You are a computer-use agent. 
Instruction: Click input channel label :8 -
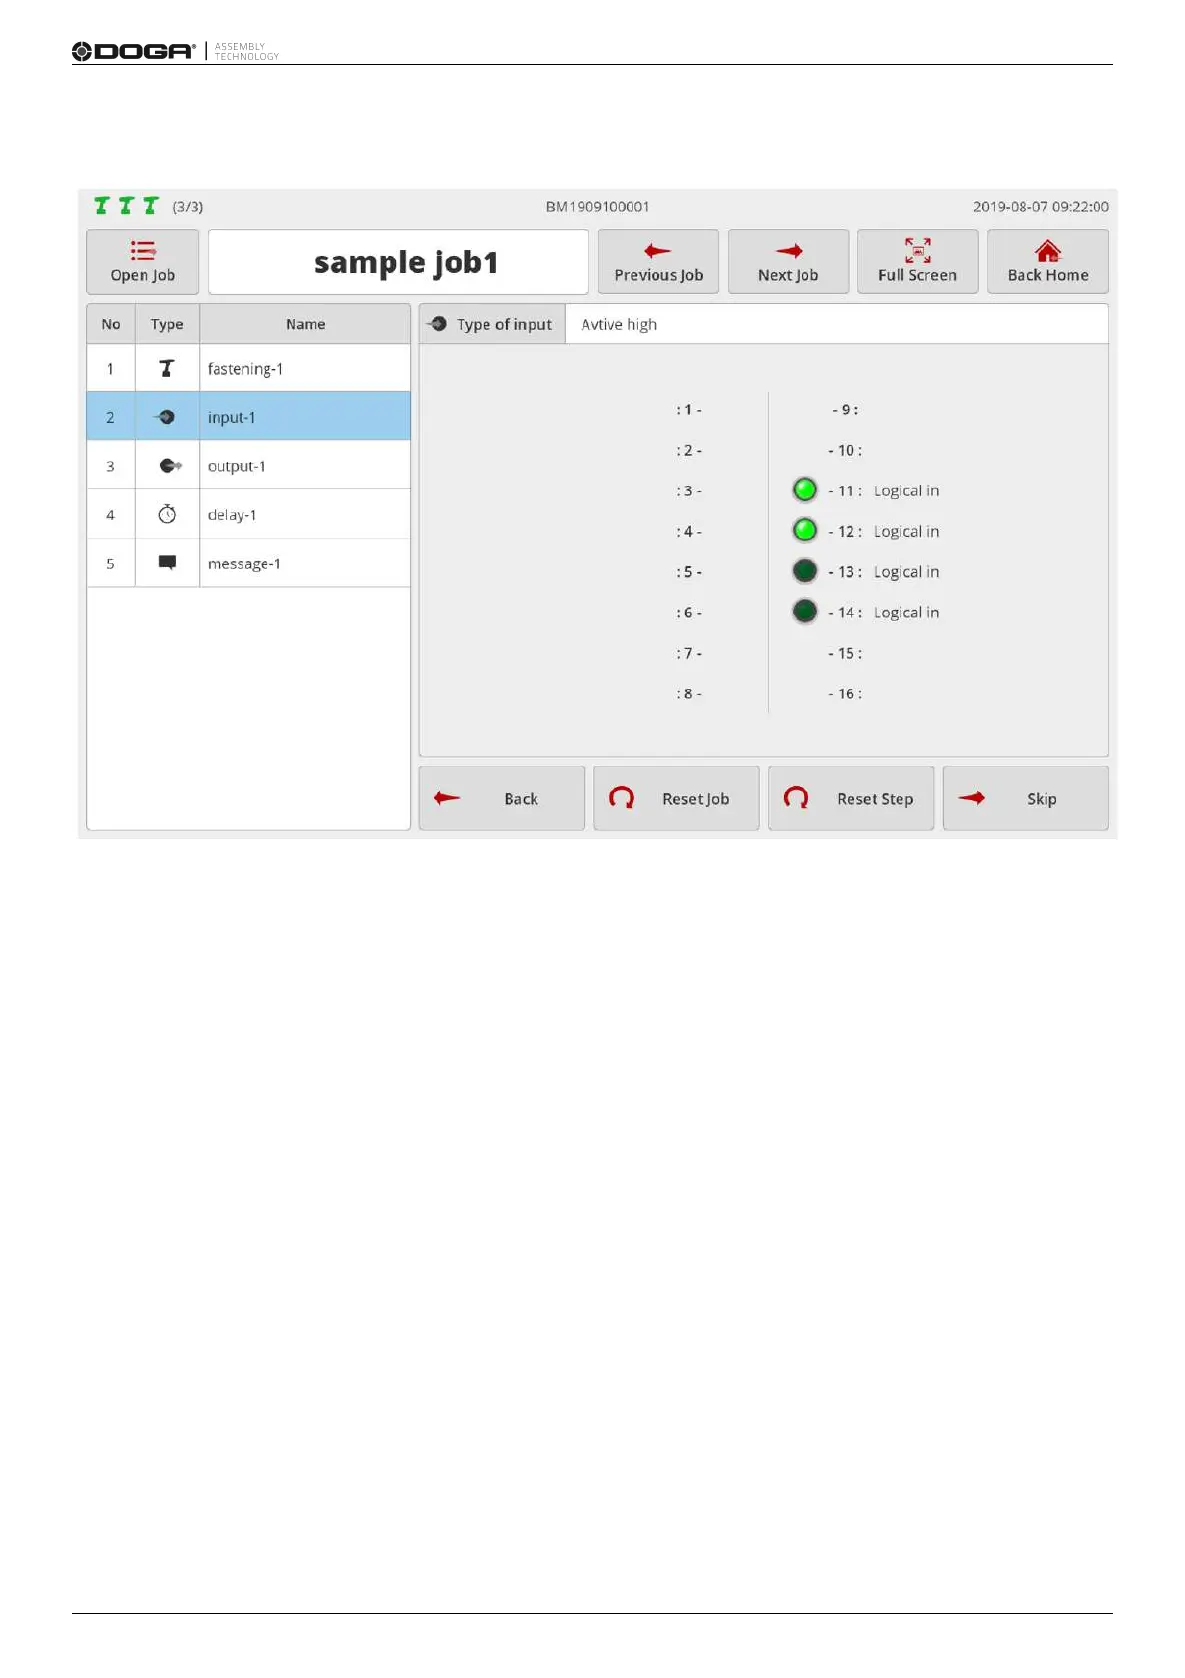pos(689,694)
